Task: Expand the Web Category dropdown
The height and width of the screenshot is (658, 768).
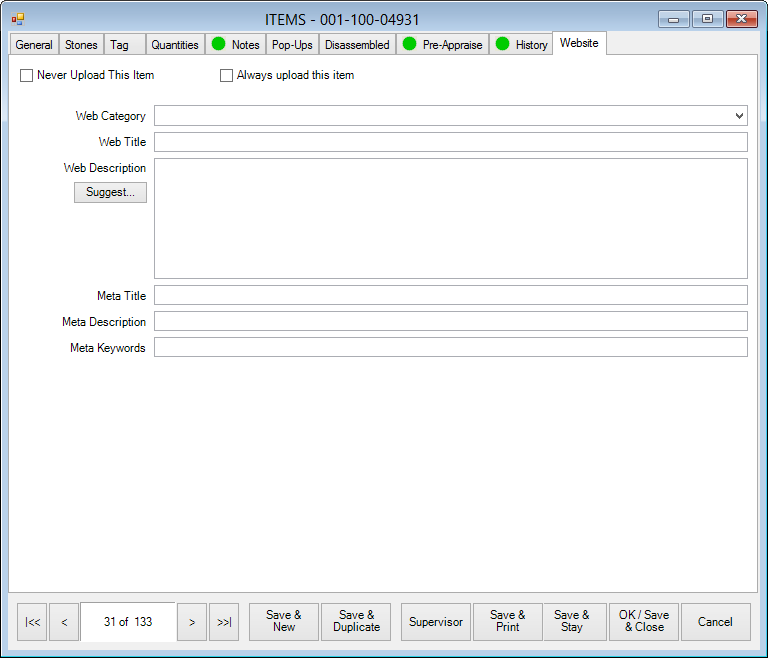Action: click(x=738, y=116)
